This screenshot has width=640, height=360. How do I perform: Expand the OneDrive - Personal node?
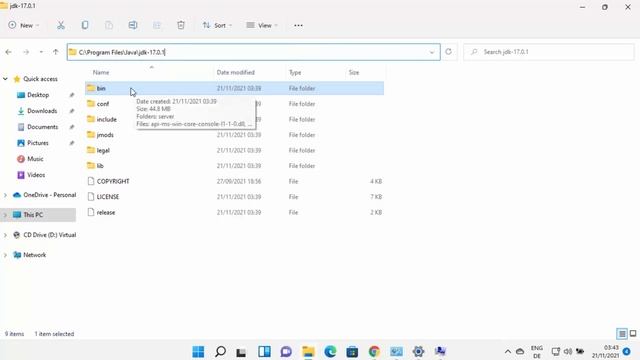(x=5, y=195)
